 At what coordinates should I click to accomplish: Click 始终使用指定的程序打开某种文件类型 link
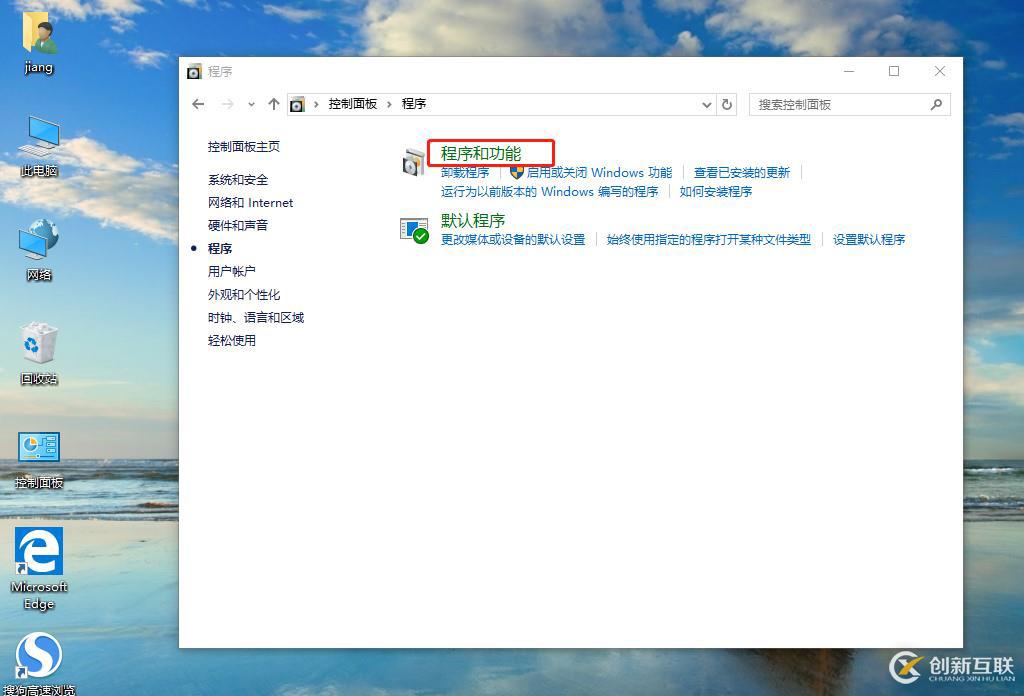(709, 240)
